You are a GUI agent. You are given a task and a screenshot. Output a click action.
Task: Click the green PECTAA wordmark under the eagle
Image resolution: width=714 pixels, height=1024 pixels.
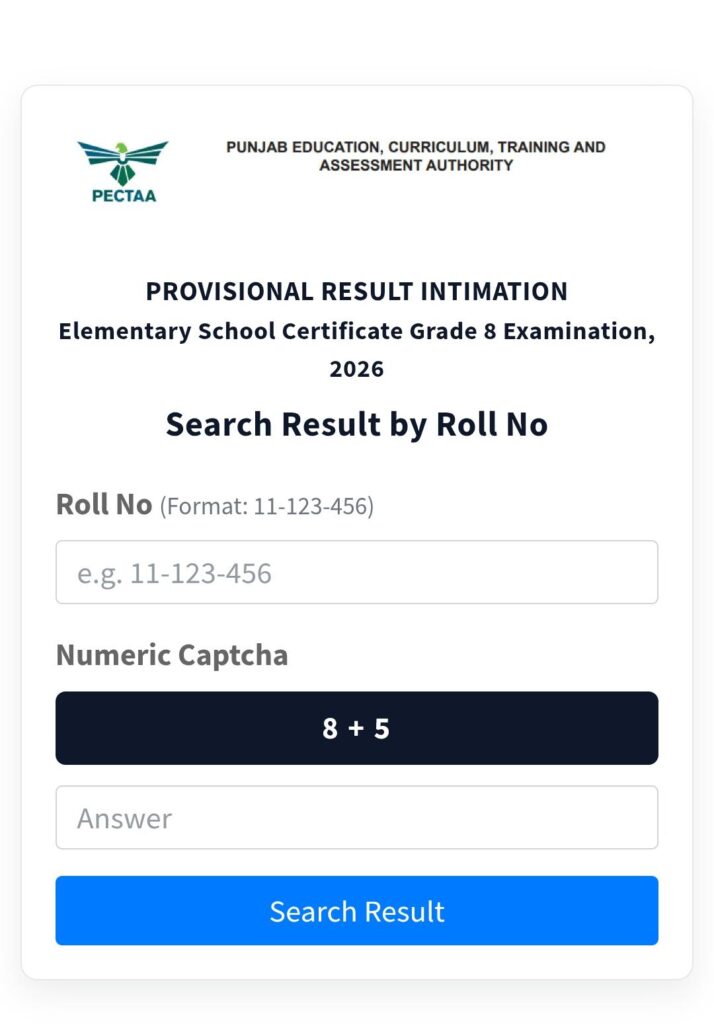[124, 196]
